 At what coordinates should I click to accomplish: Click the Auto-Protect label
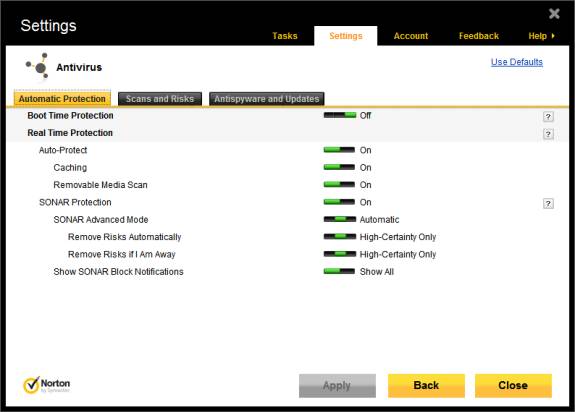(x=63, y=150)
